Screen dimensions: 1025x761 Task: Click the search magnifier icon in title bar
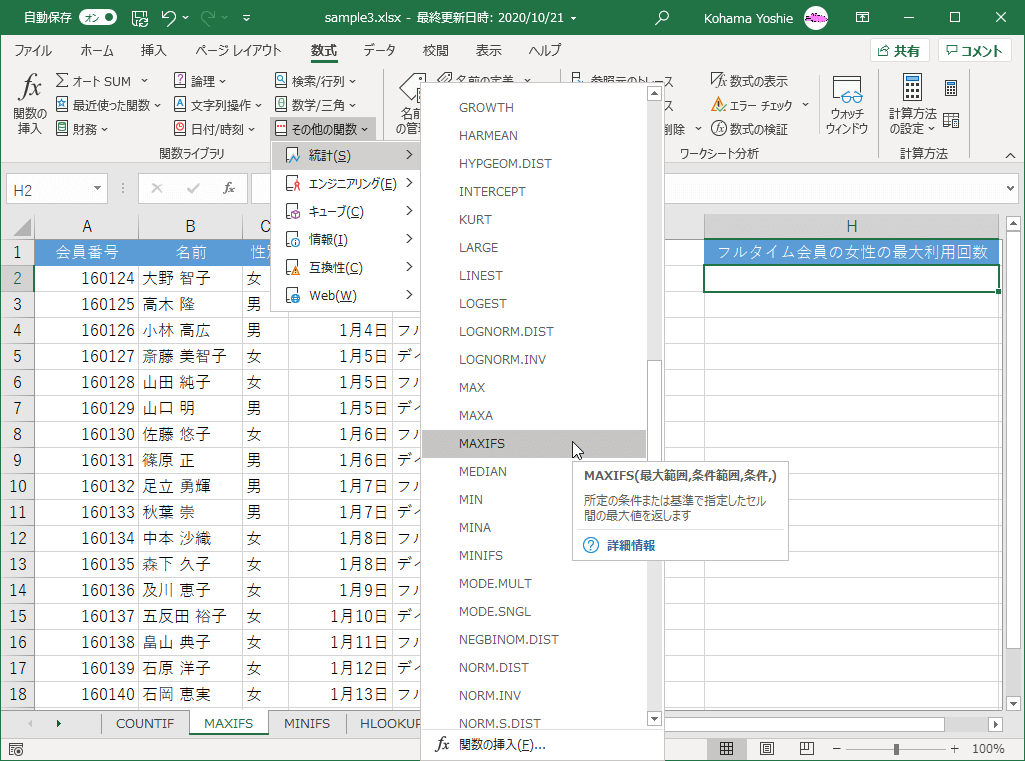click(661, 17)
